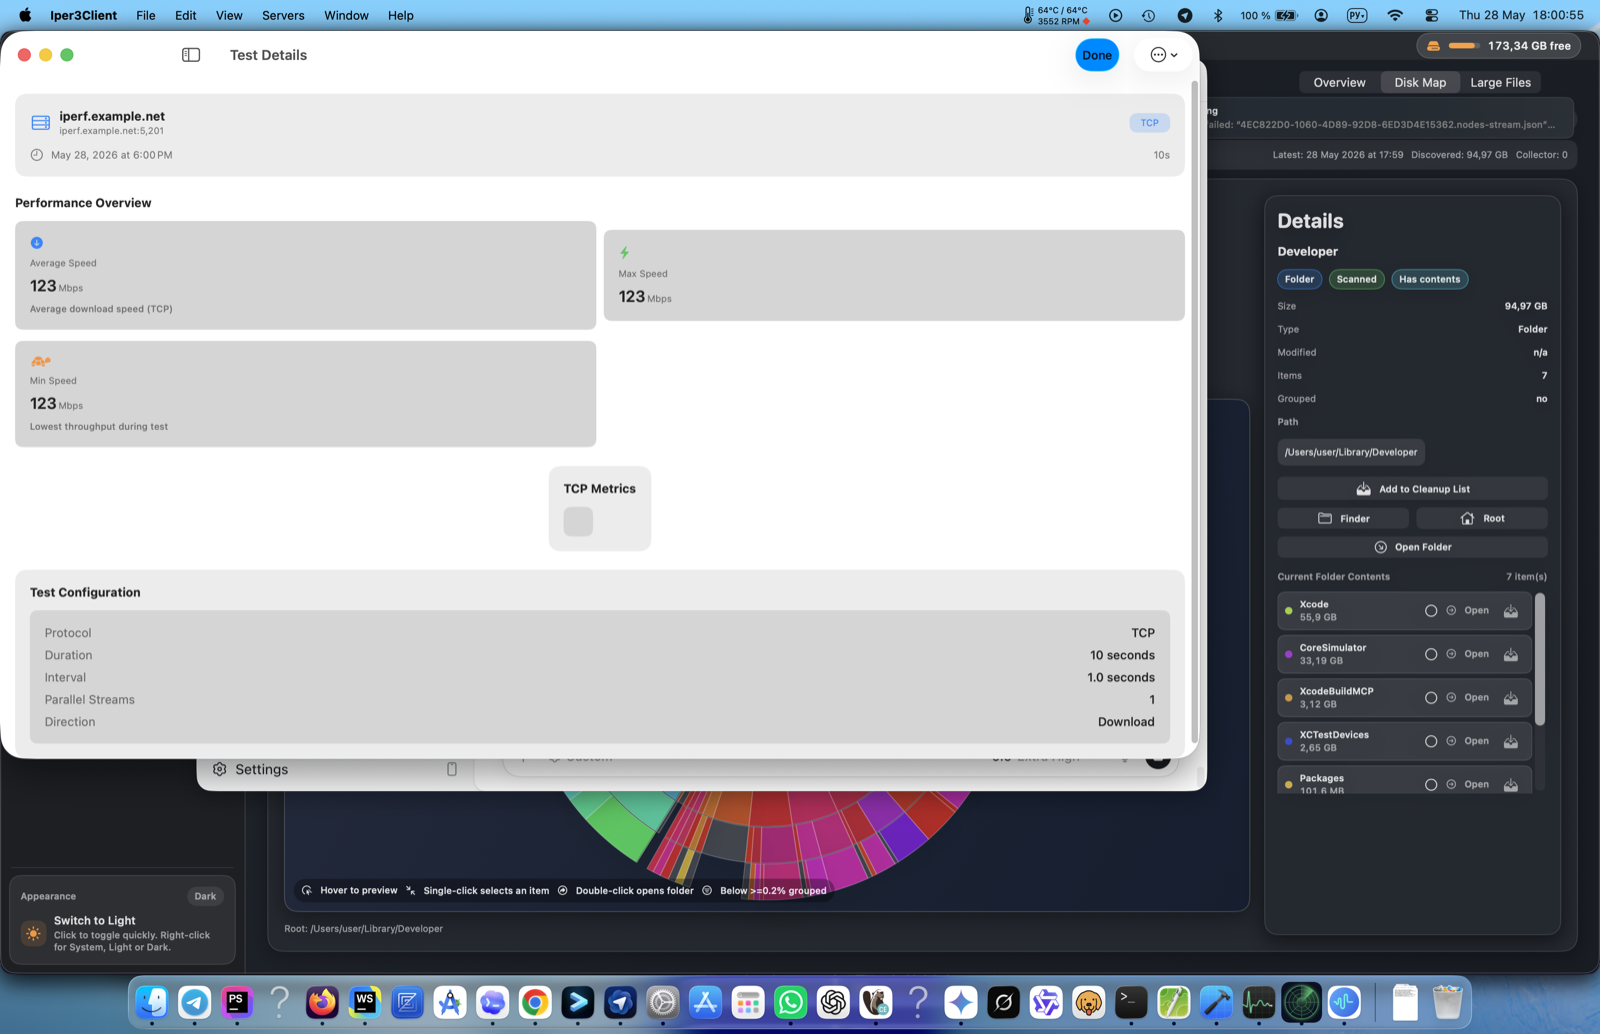The width and height of the screenshot is (1600, 1034).
Task: Open Control Center from menu bar
Action: click(1431, 15)
